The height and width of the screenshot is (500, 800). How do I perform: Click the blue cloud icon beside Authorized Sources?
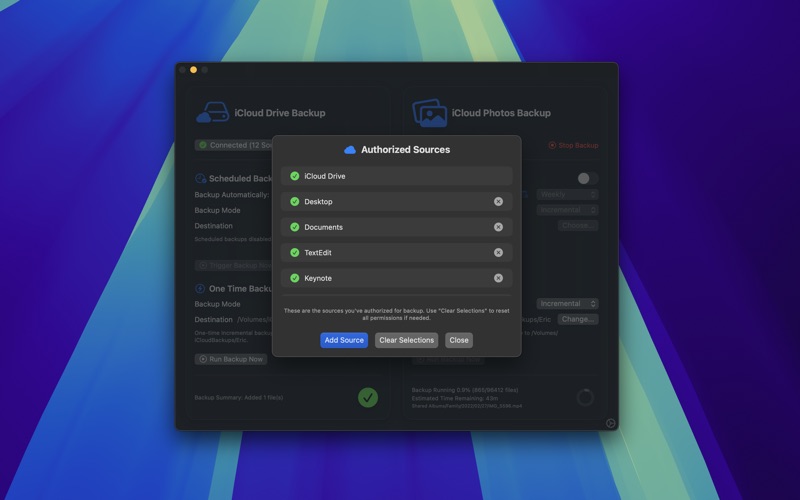[350, 150]
